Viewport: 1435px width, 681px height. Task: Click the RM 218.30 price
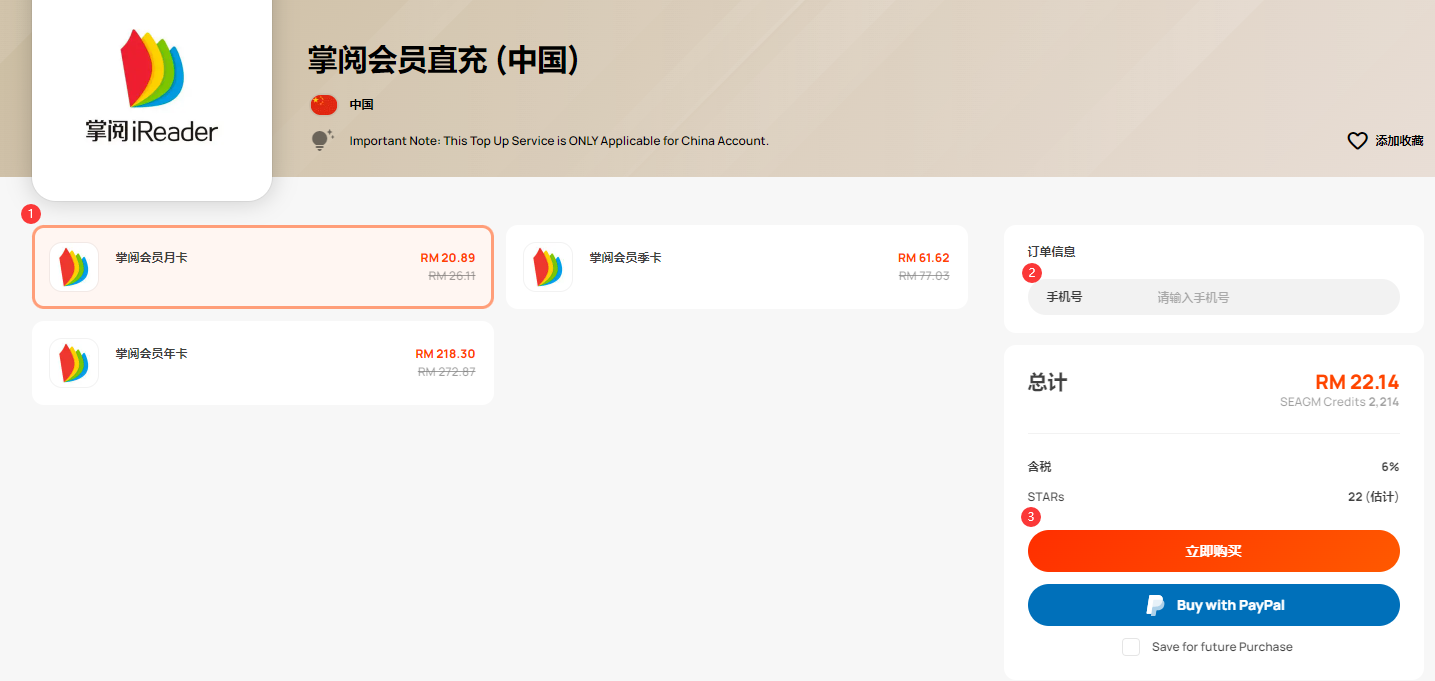point(445,354)
